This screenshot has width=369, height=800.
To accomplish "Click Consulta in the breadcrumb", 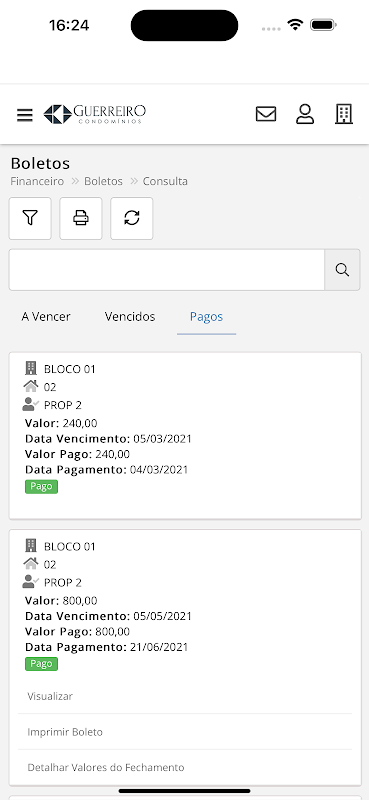I will click(x=165, y=181).
